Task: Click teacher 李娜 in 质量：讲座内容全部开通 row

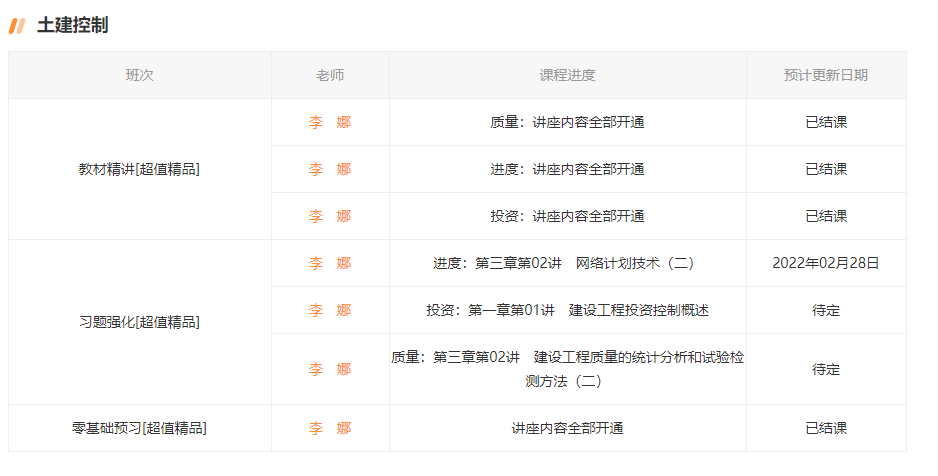Action: click(330, 122)
